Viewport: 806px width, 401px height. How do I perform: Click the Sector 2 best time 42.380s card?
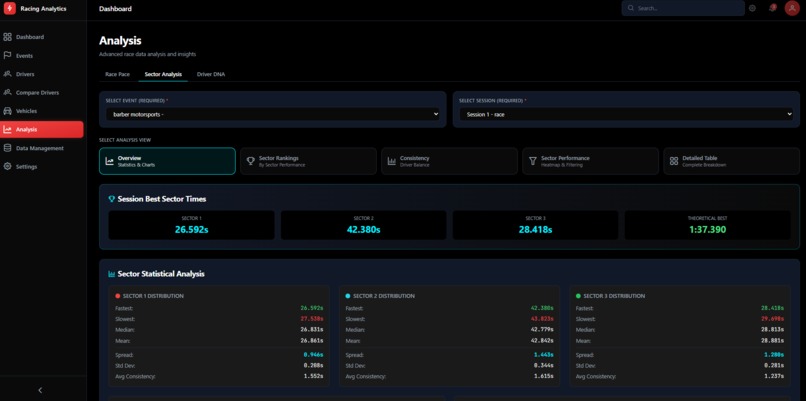pyautogui.click(x=363, y=225)
